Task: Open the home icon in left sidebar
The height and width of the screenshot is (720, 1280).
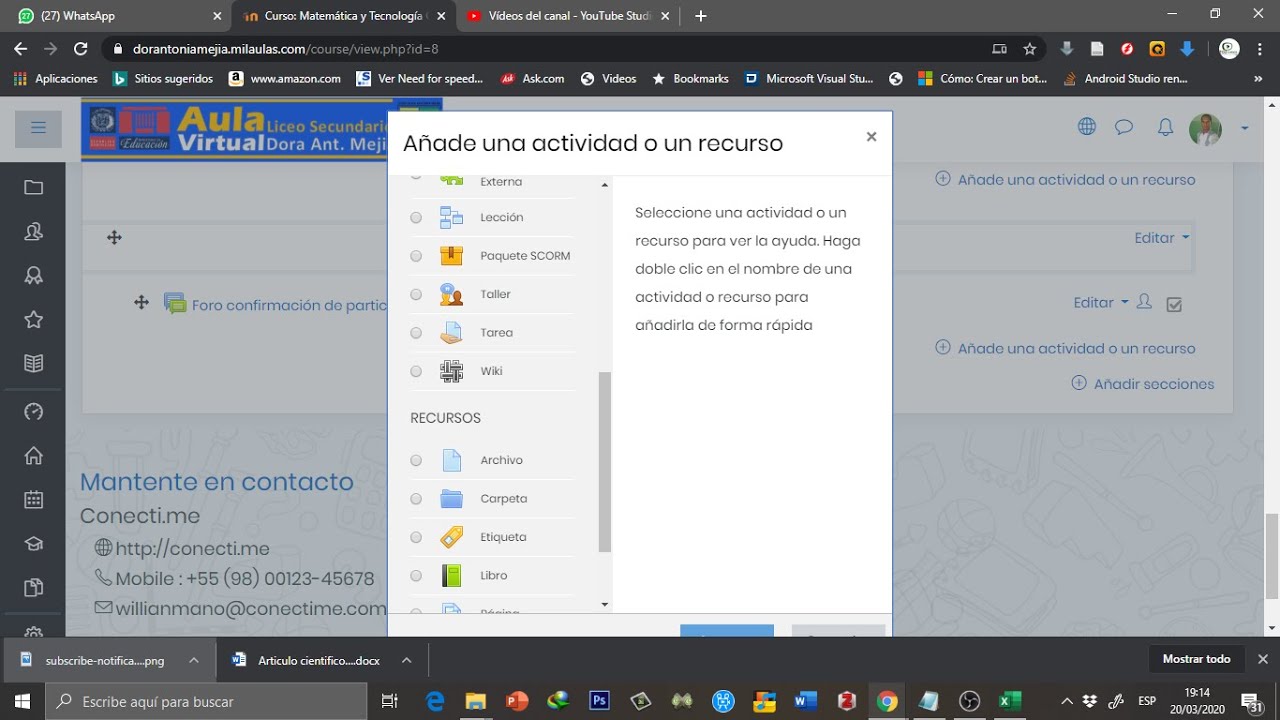Action: coord(33,455)
